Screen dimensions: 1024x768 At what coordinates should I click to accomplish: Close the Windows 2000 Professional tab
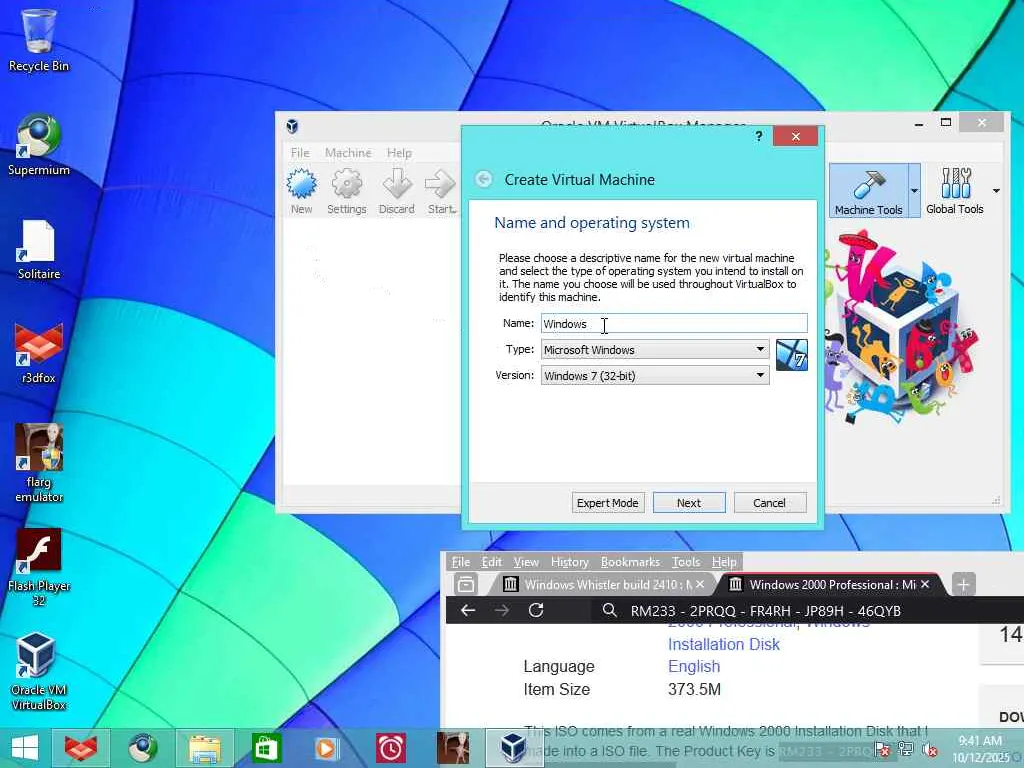pos(925,584)
